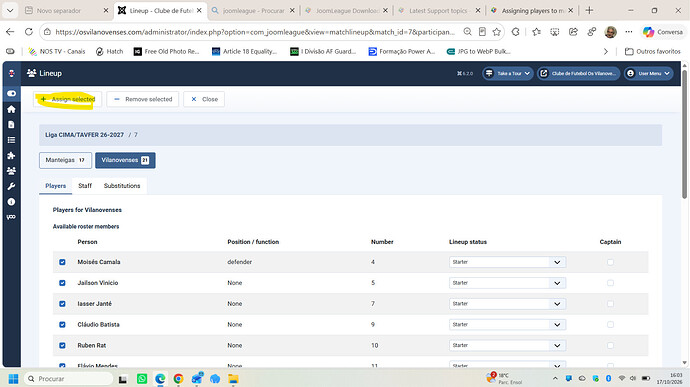Switch to the Substitutions tab
The image size is (690, 387).
coord(122,186)
